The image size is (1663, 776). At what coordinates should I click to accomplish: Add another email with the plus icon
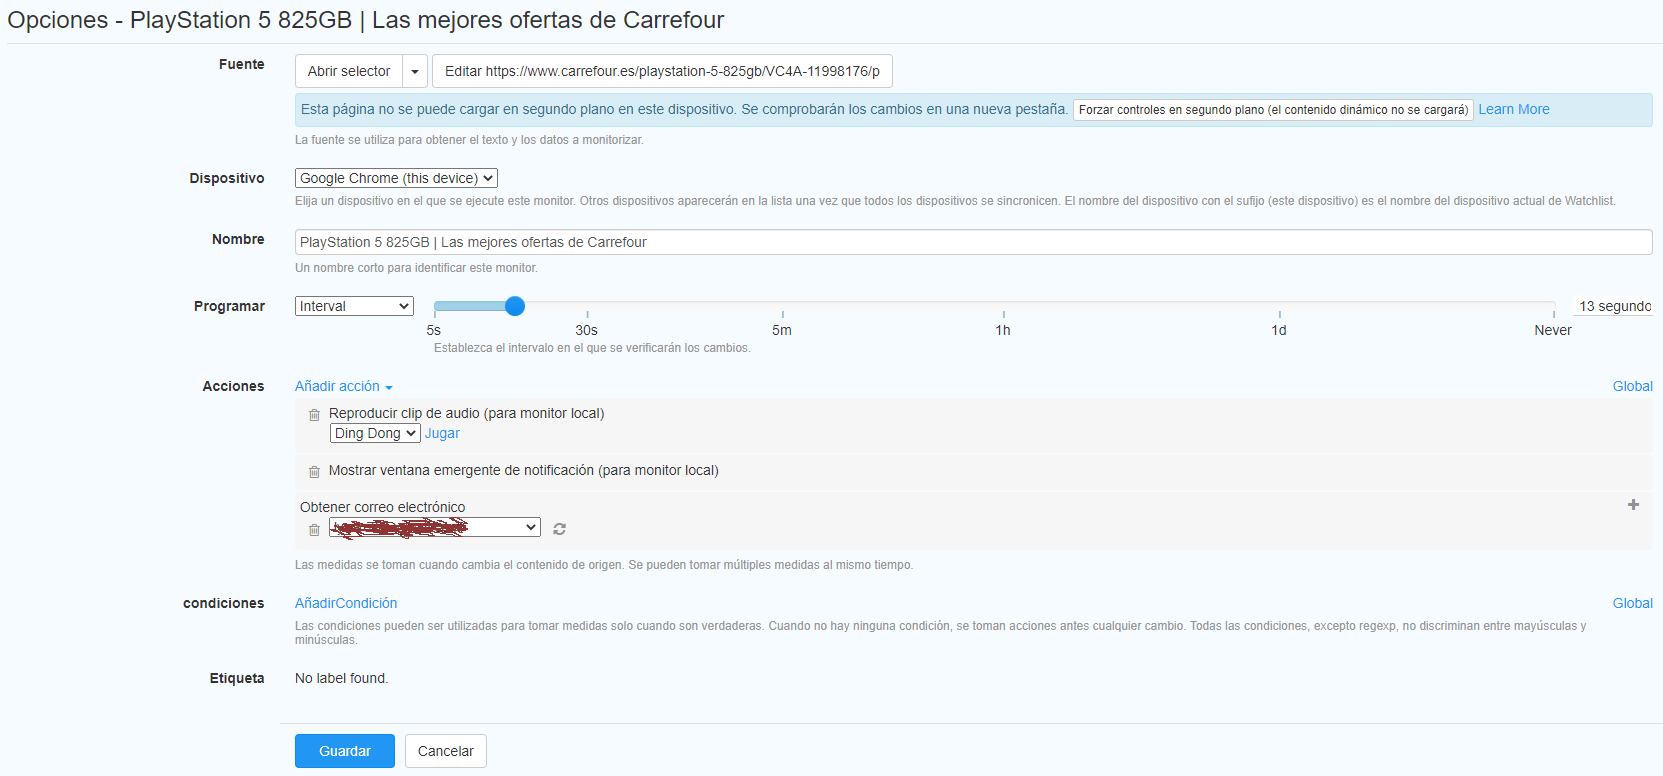coord(1633,505)
